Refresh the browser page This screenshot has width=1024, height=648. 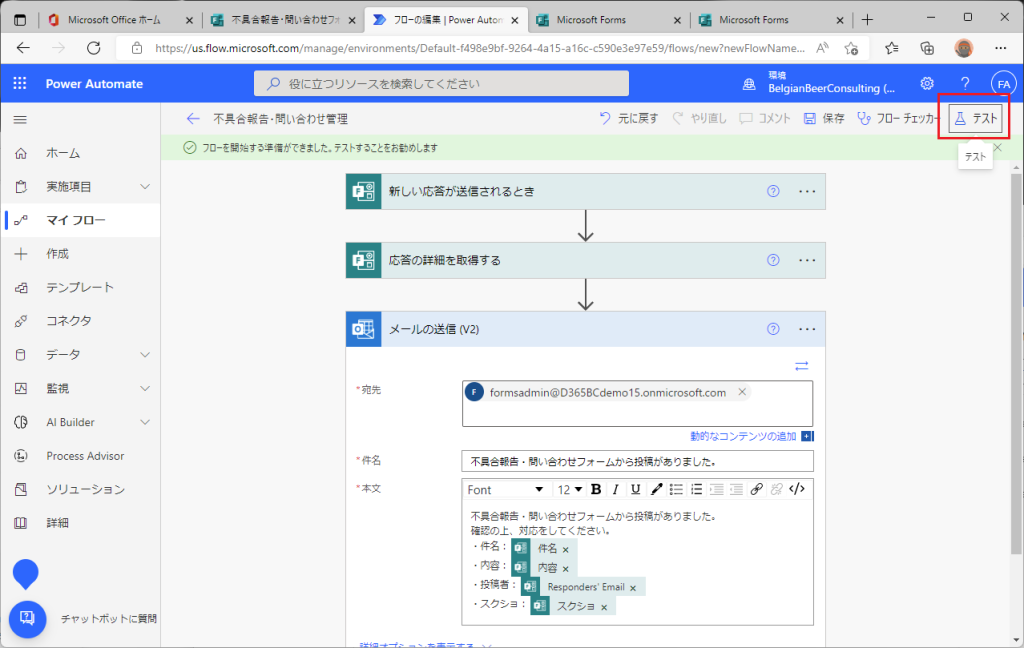coord(94,48)
